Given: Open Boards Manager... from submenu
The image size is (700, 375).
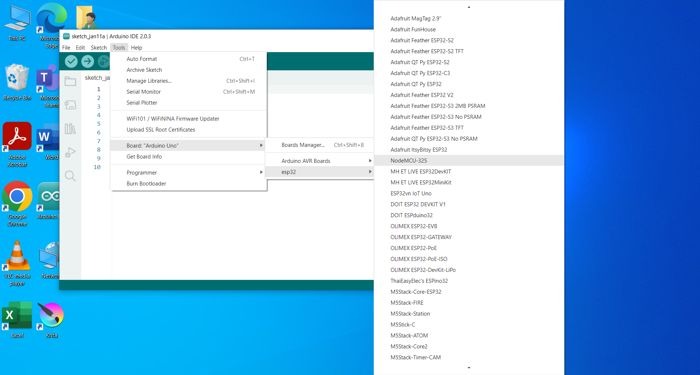Looking at the screenshot, I should point(320,145).
